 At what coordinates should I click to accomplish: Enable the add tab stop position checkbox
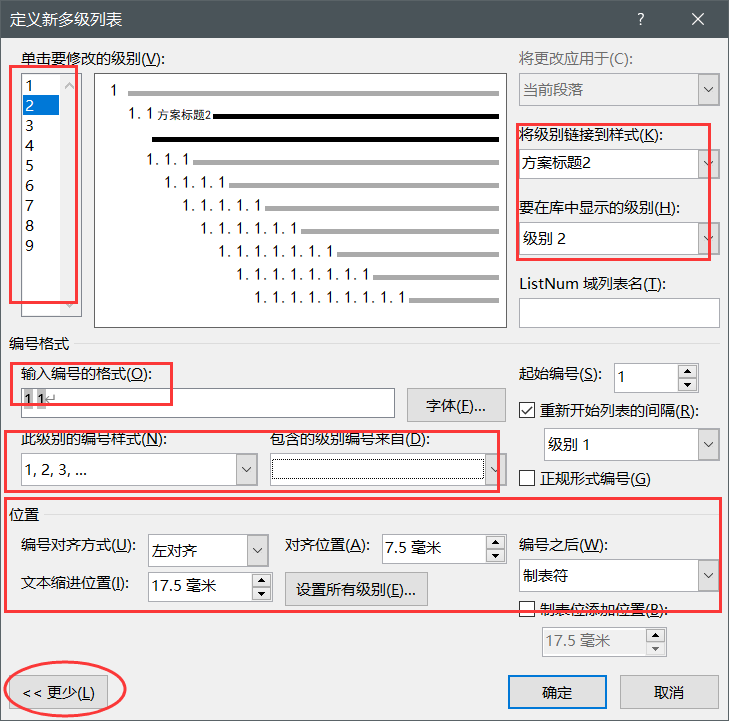click(x=528, y=609)
